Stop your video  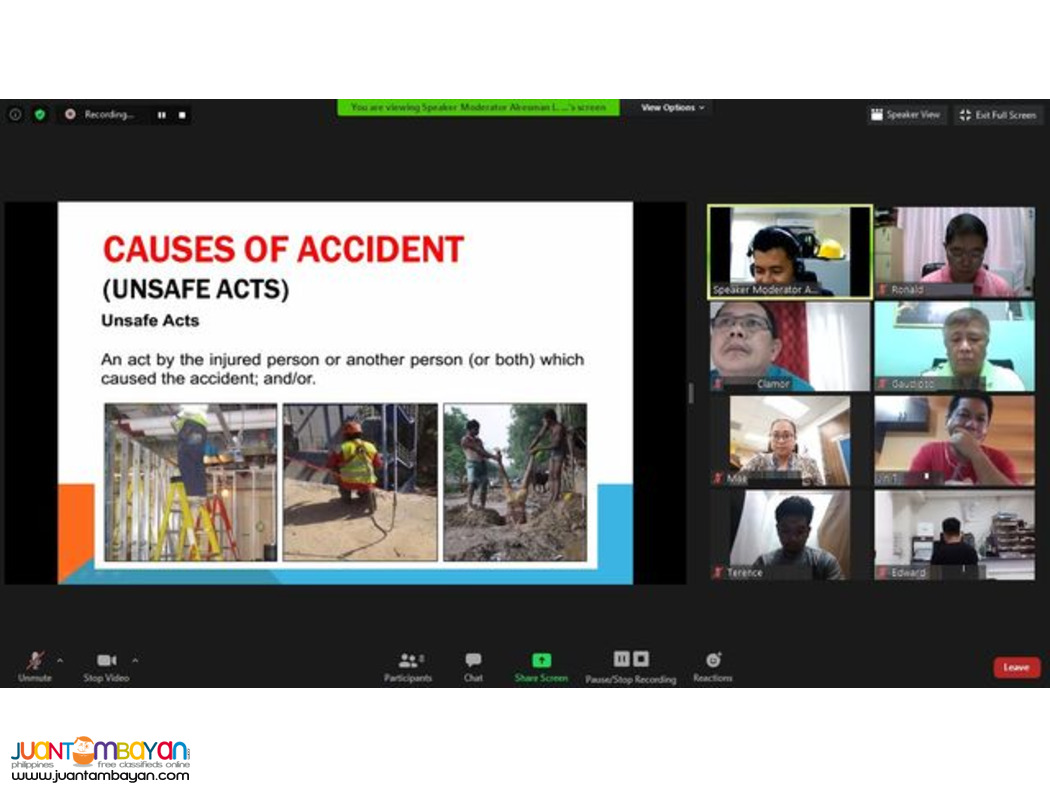click(105, 662)
